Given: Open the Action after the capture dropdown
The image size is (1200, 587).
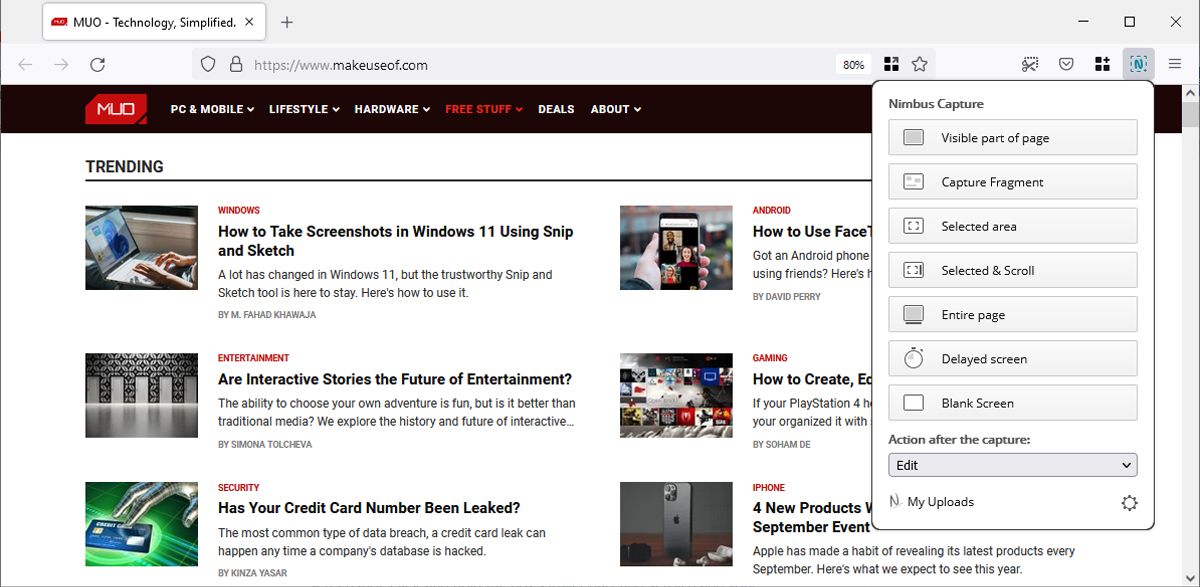Looking at the screenshot, I should coord(1012,465).
